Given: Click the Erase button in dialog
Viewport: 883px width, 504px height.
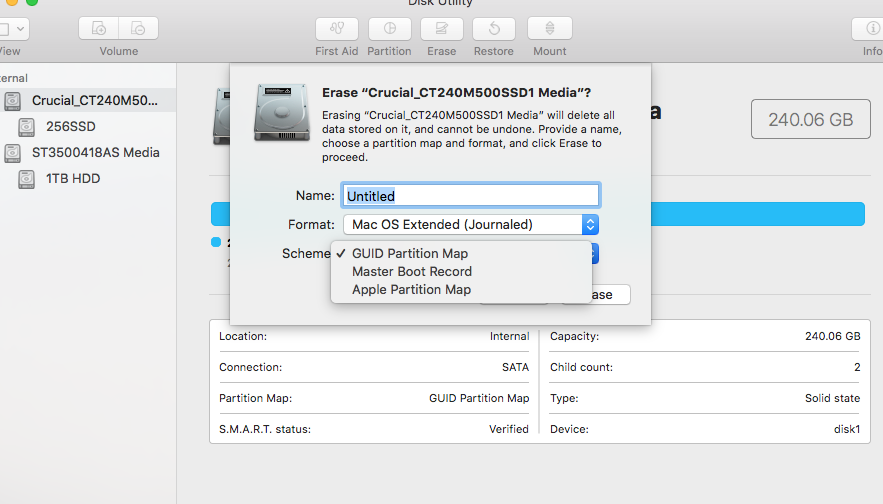Looking at the screenshot, I should coord(610,295).
